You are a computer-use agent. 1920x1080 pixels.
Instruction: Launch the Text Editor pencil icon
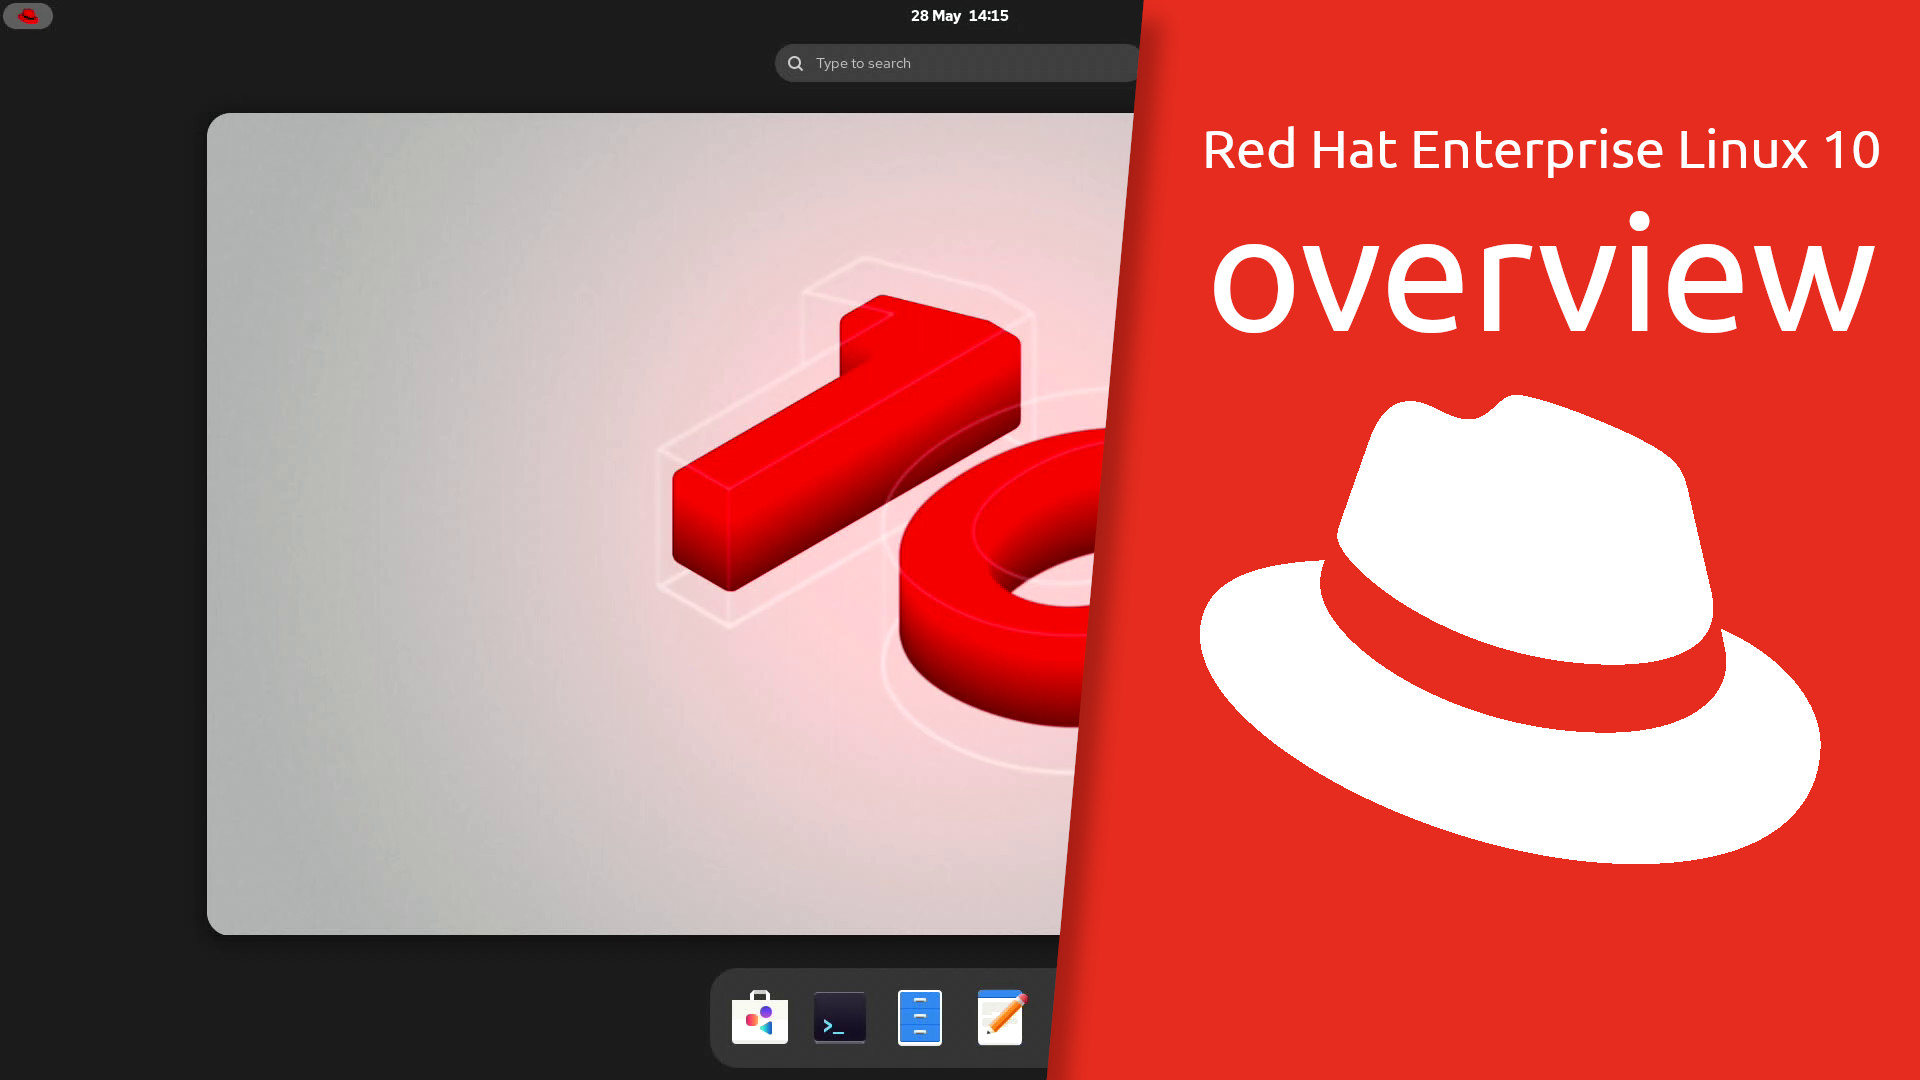point(1000,1017)
